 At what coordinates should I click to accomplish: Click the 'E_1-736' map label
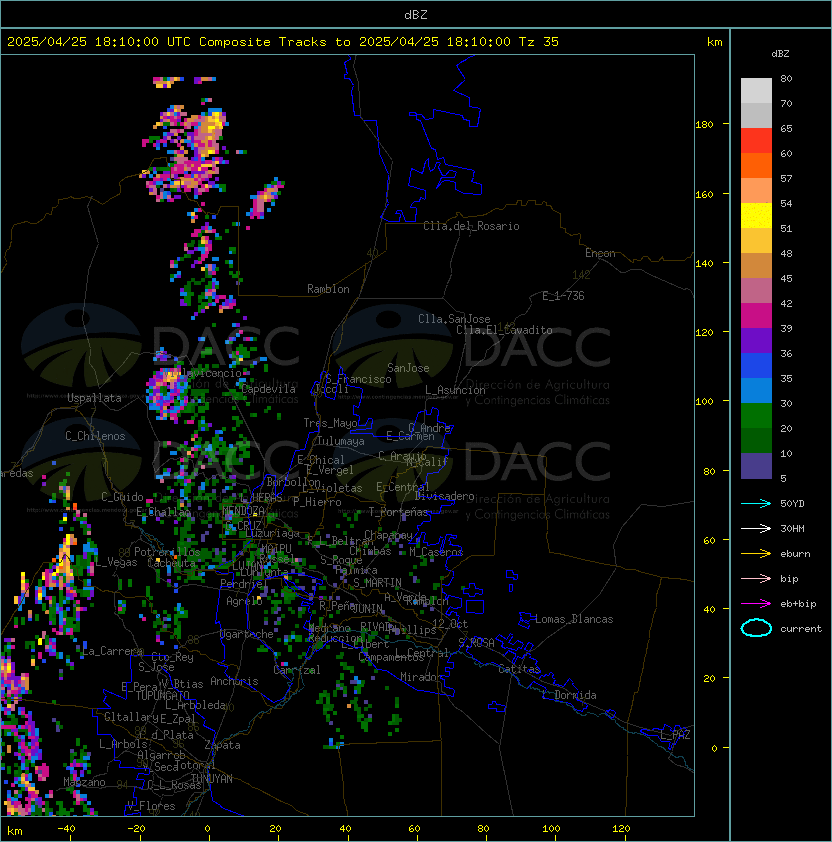pyautogui.click(x=563, y=296)
